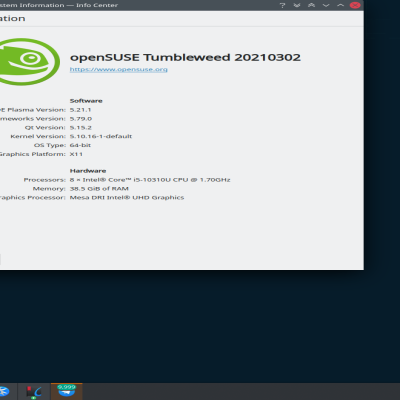Select the Frameworks version value 5.79.0
400x400 pixels.
click(81, 119)
